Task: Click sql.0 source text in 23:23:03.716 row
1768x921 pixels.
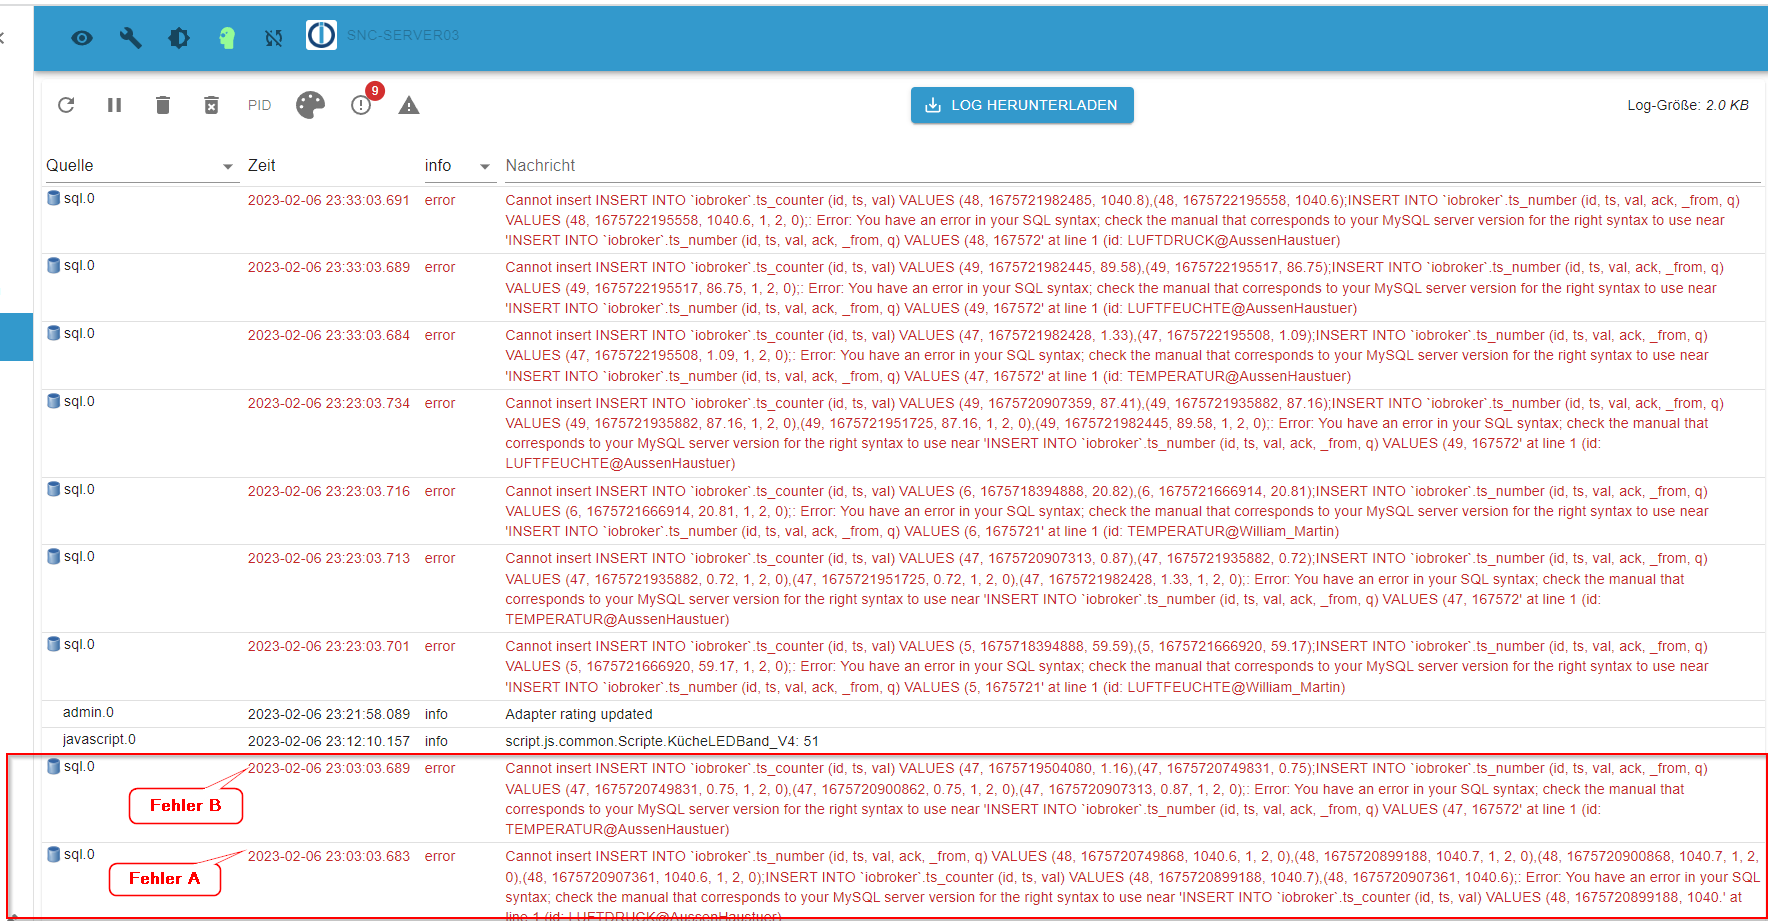Action: point(79,489)
